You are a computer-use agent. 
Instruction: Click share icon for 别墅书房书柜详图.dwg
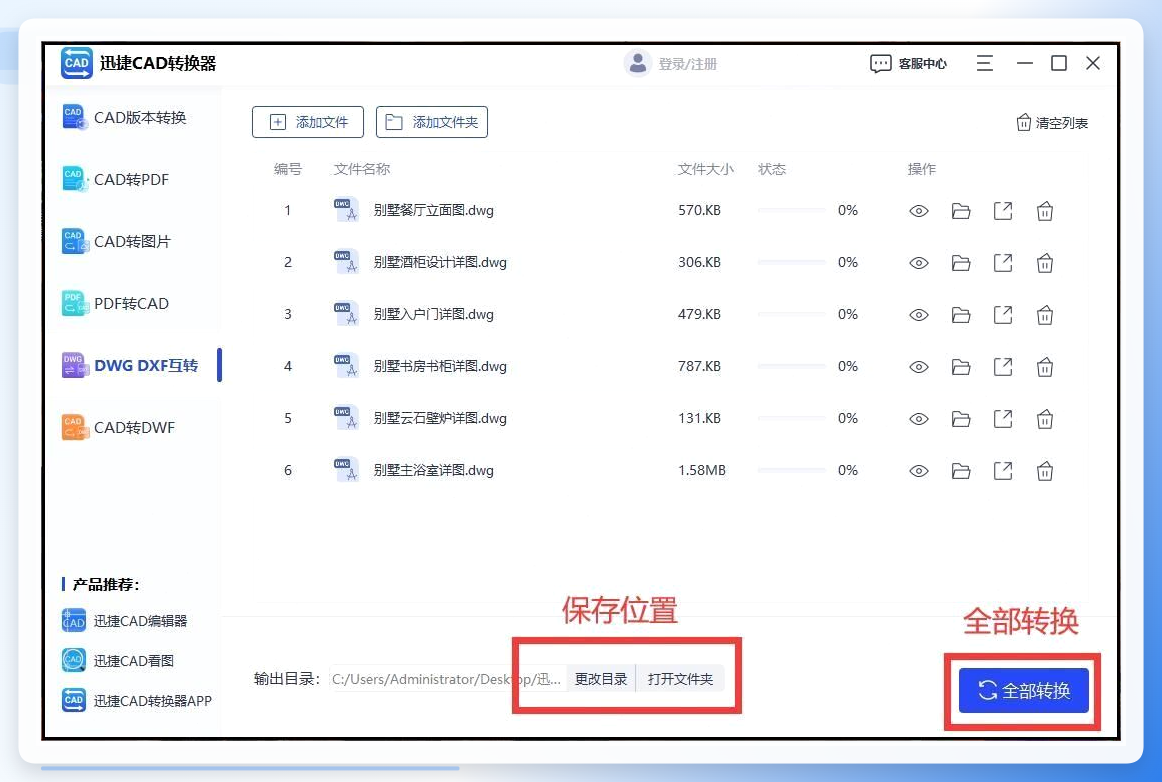(1003, 366)
